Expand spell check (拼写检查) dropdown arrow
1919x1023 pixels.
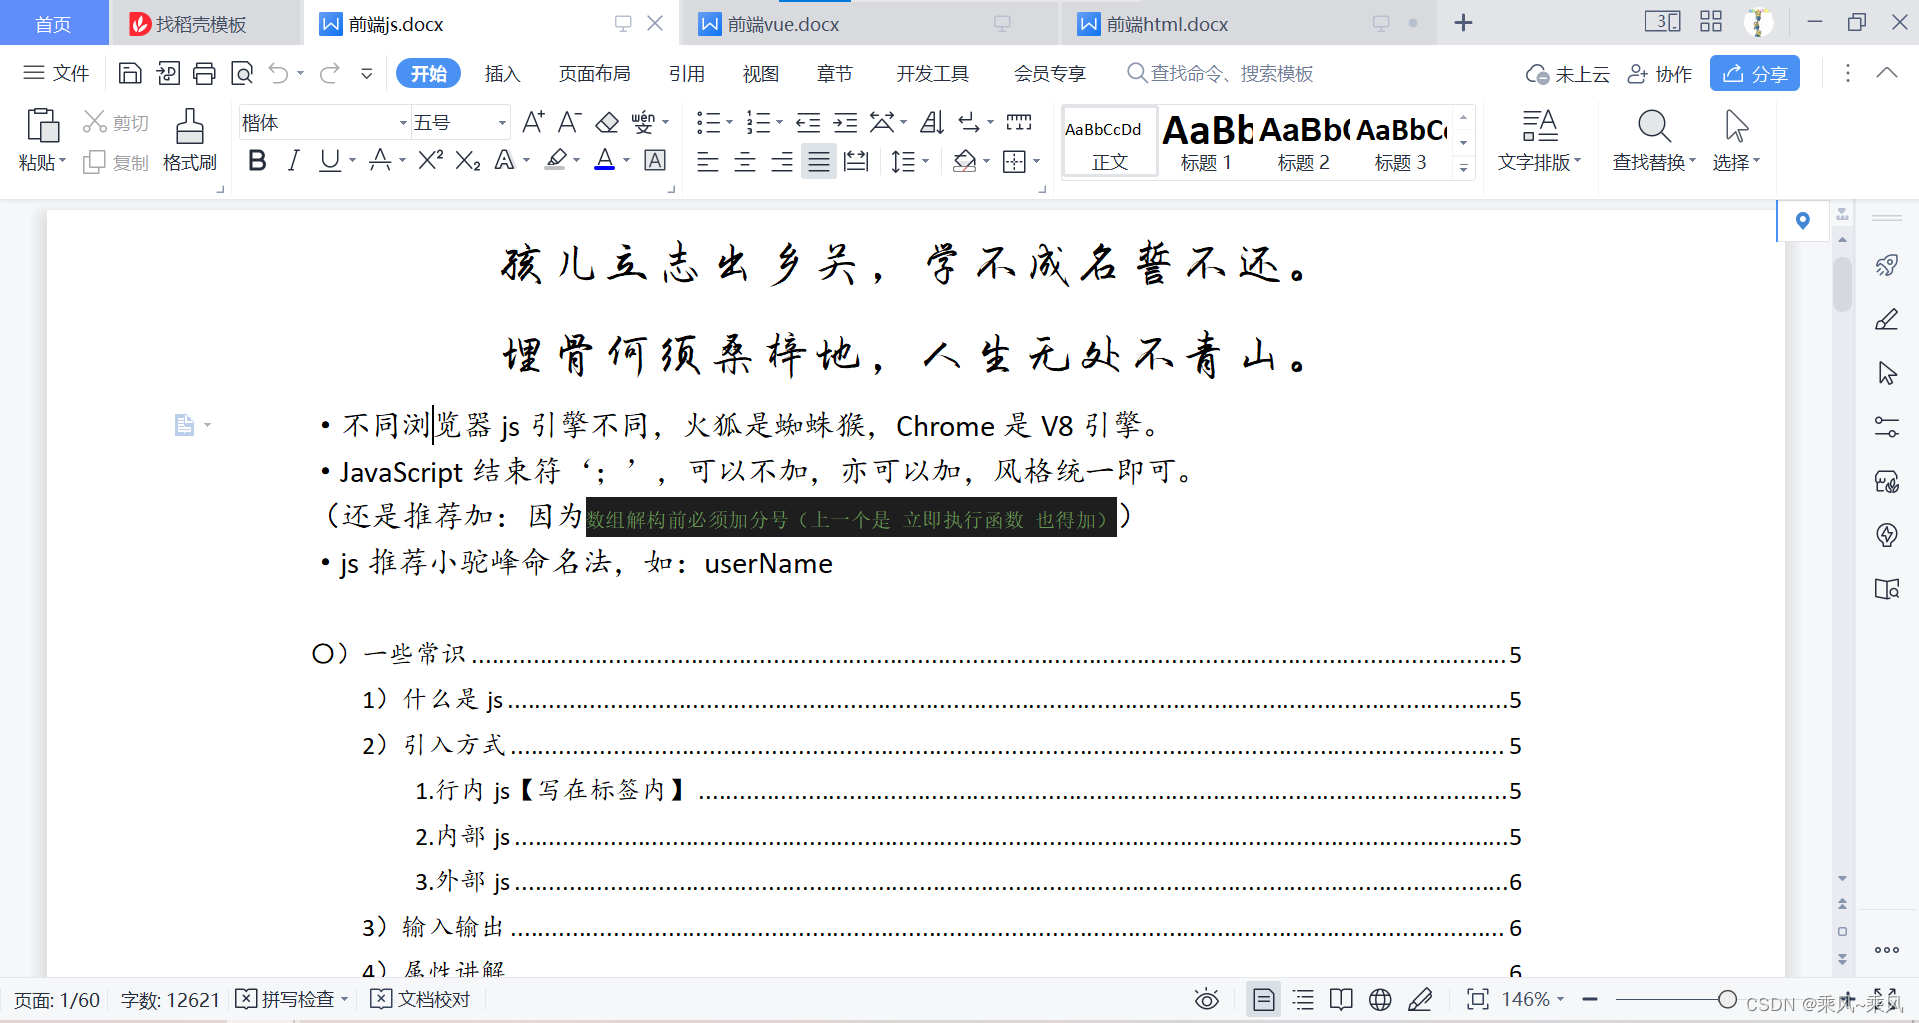click(x=344, y=999)
